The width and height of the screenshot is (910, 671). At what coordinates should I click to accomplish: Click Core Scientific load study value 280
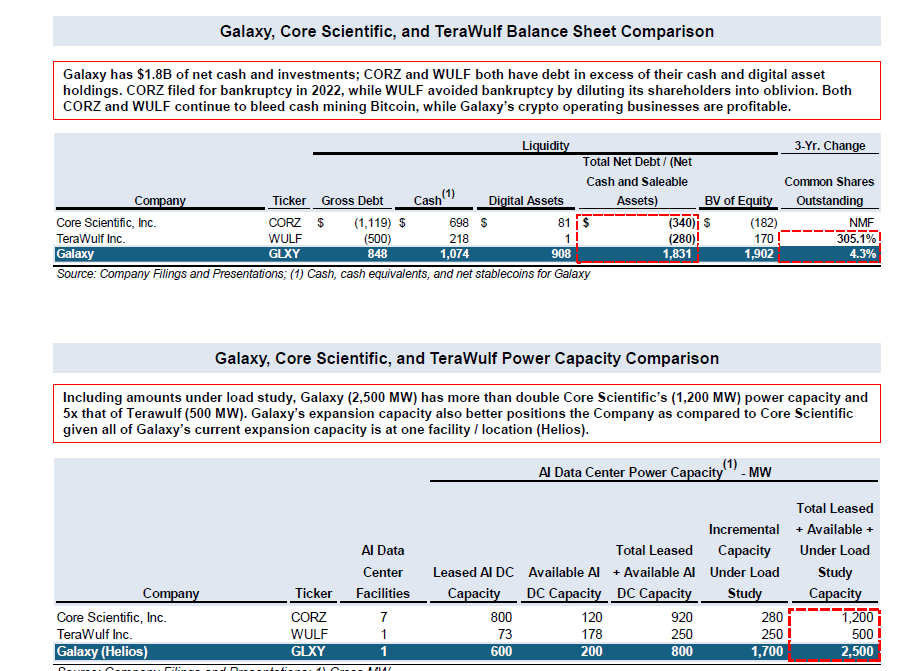[x=772, y=617]
